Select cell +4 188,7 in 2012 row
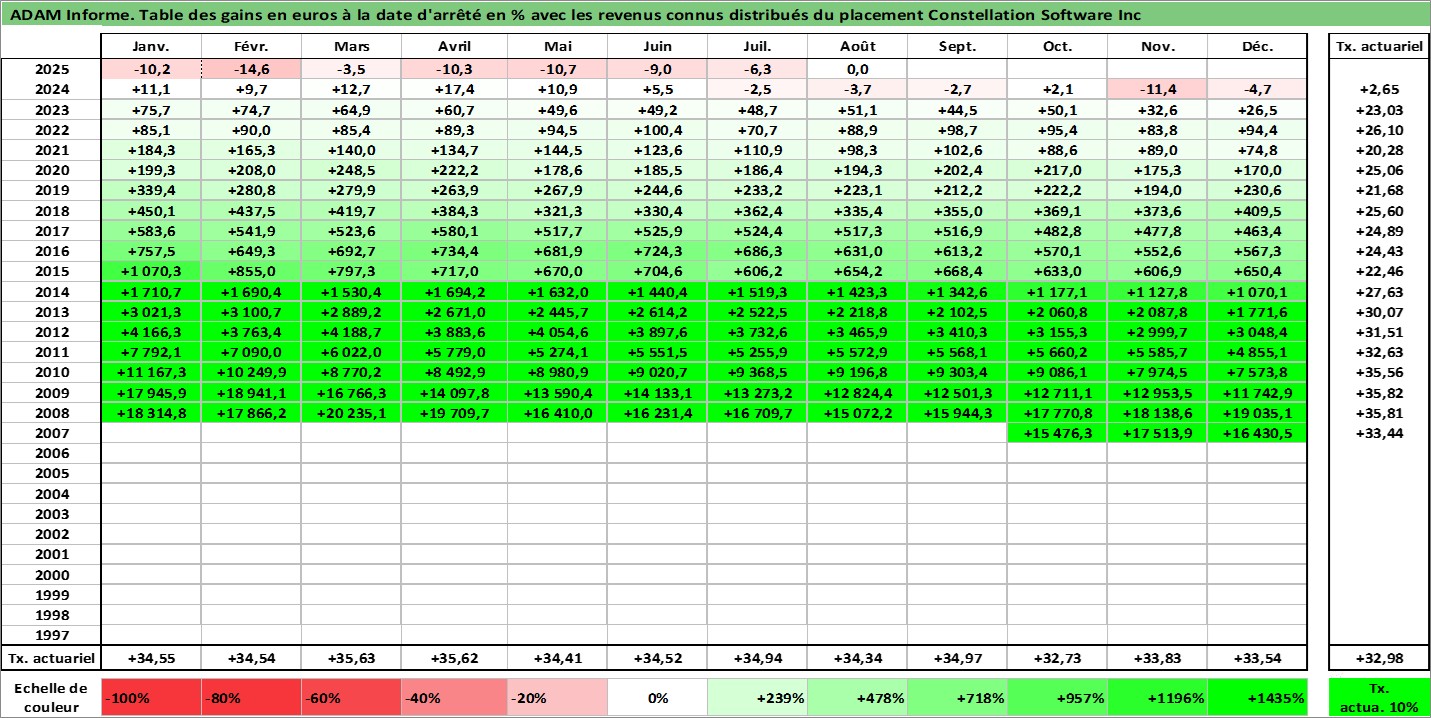The width and height of the screenshot is (1431, 718). coord(351,332)
